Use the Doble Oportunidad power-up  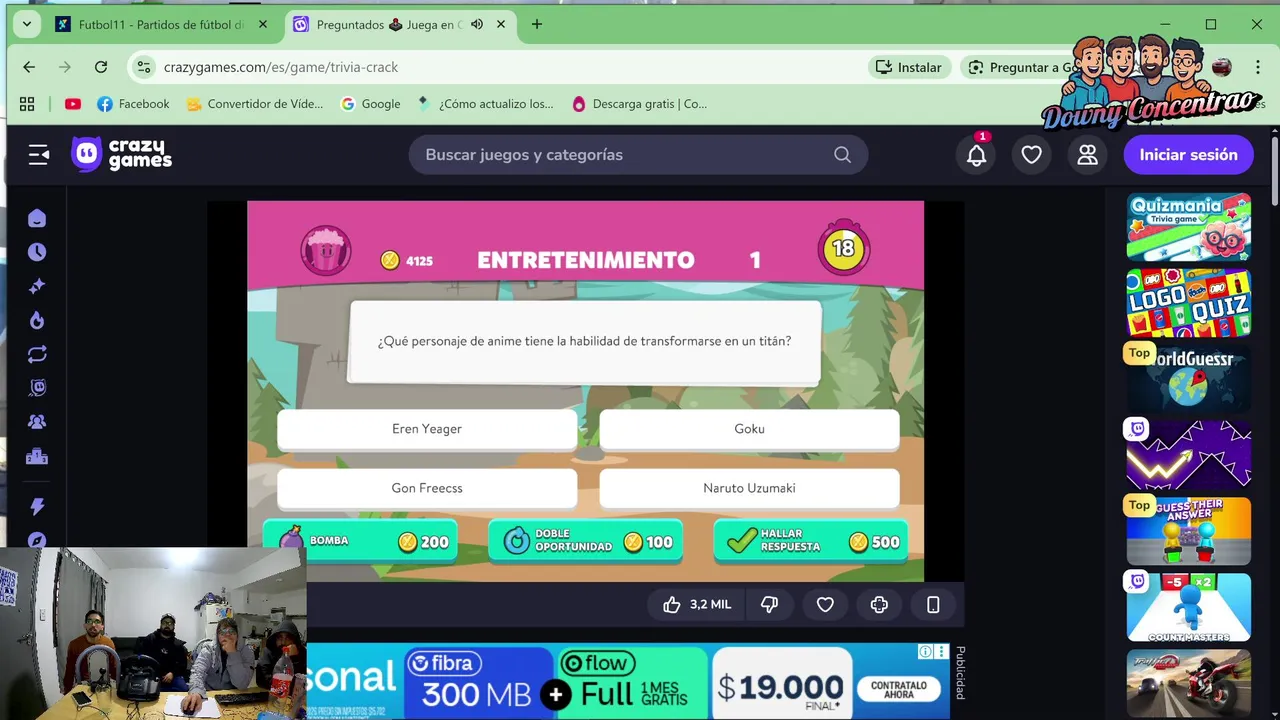pyautogui.click(x=586, y=541)
